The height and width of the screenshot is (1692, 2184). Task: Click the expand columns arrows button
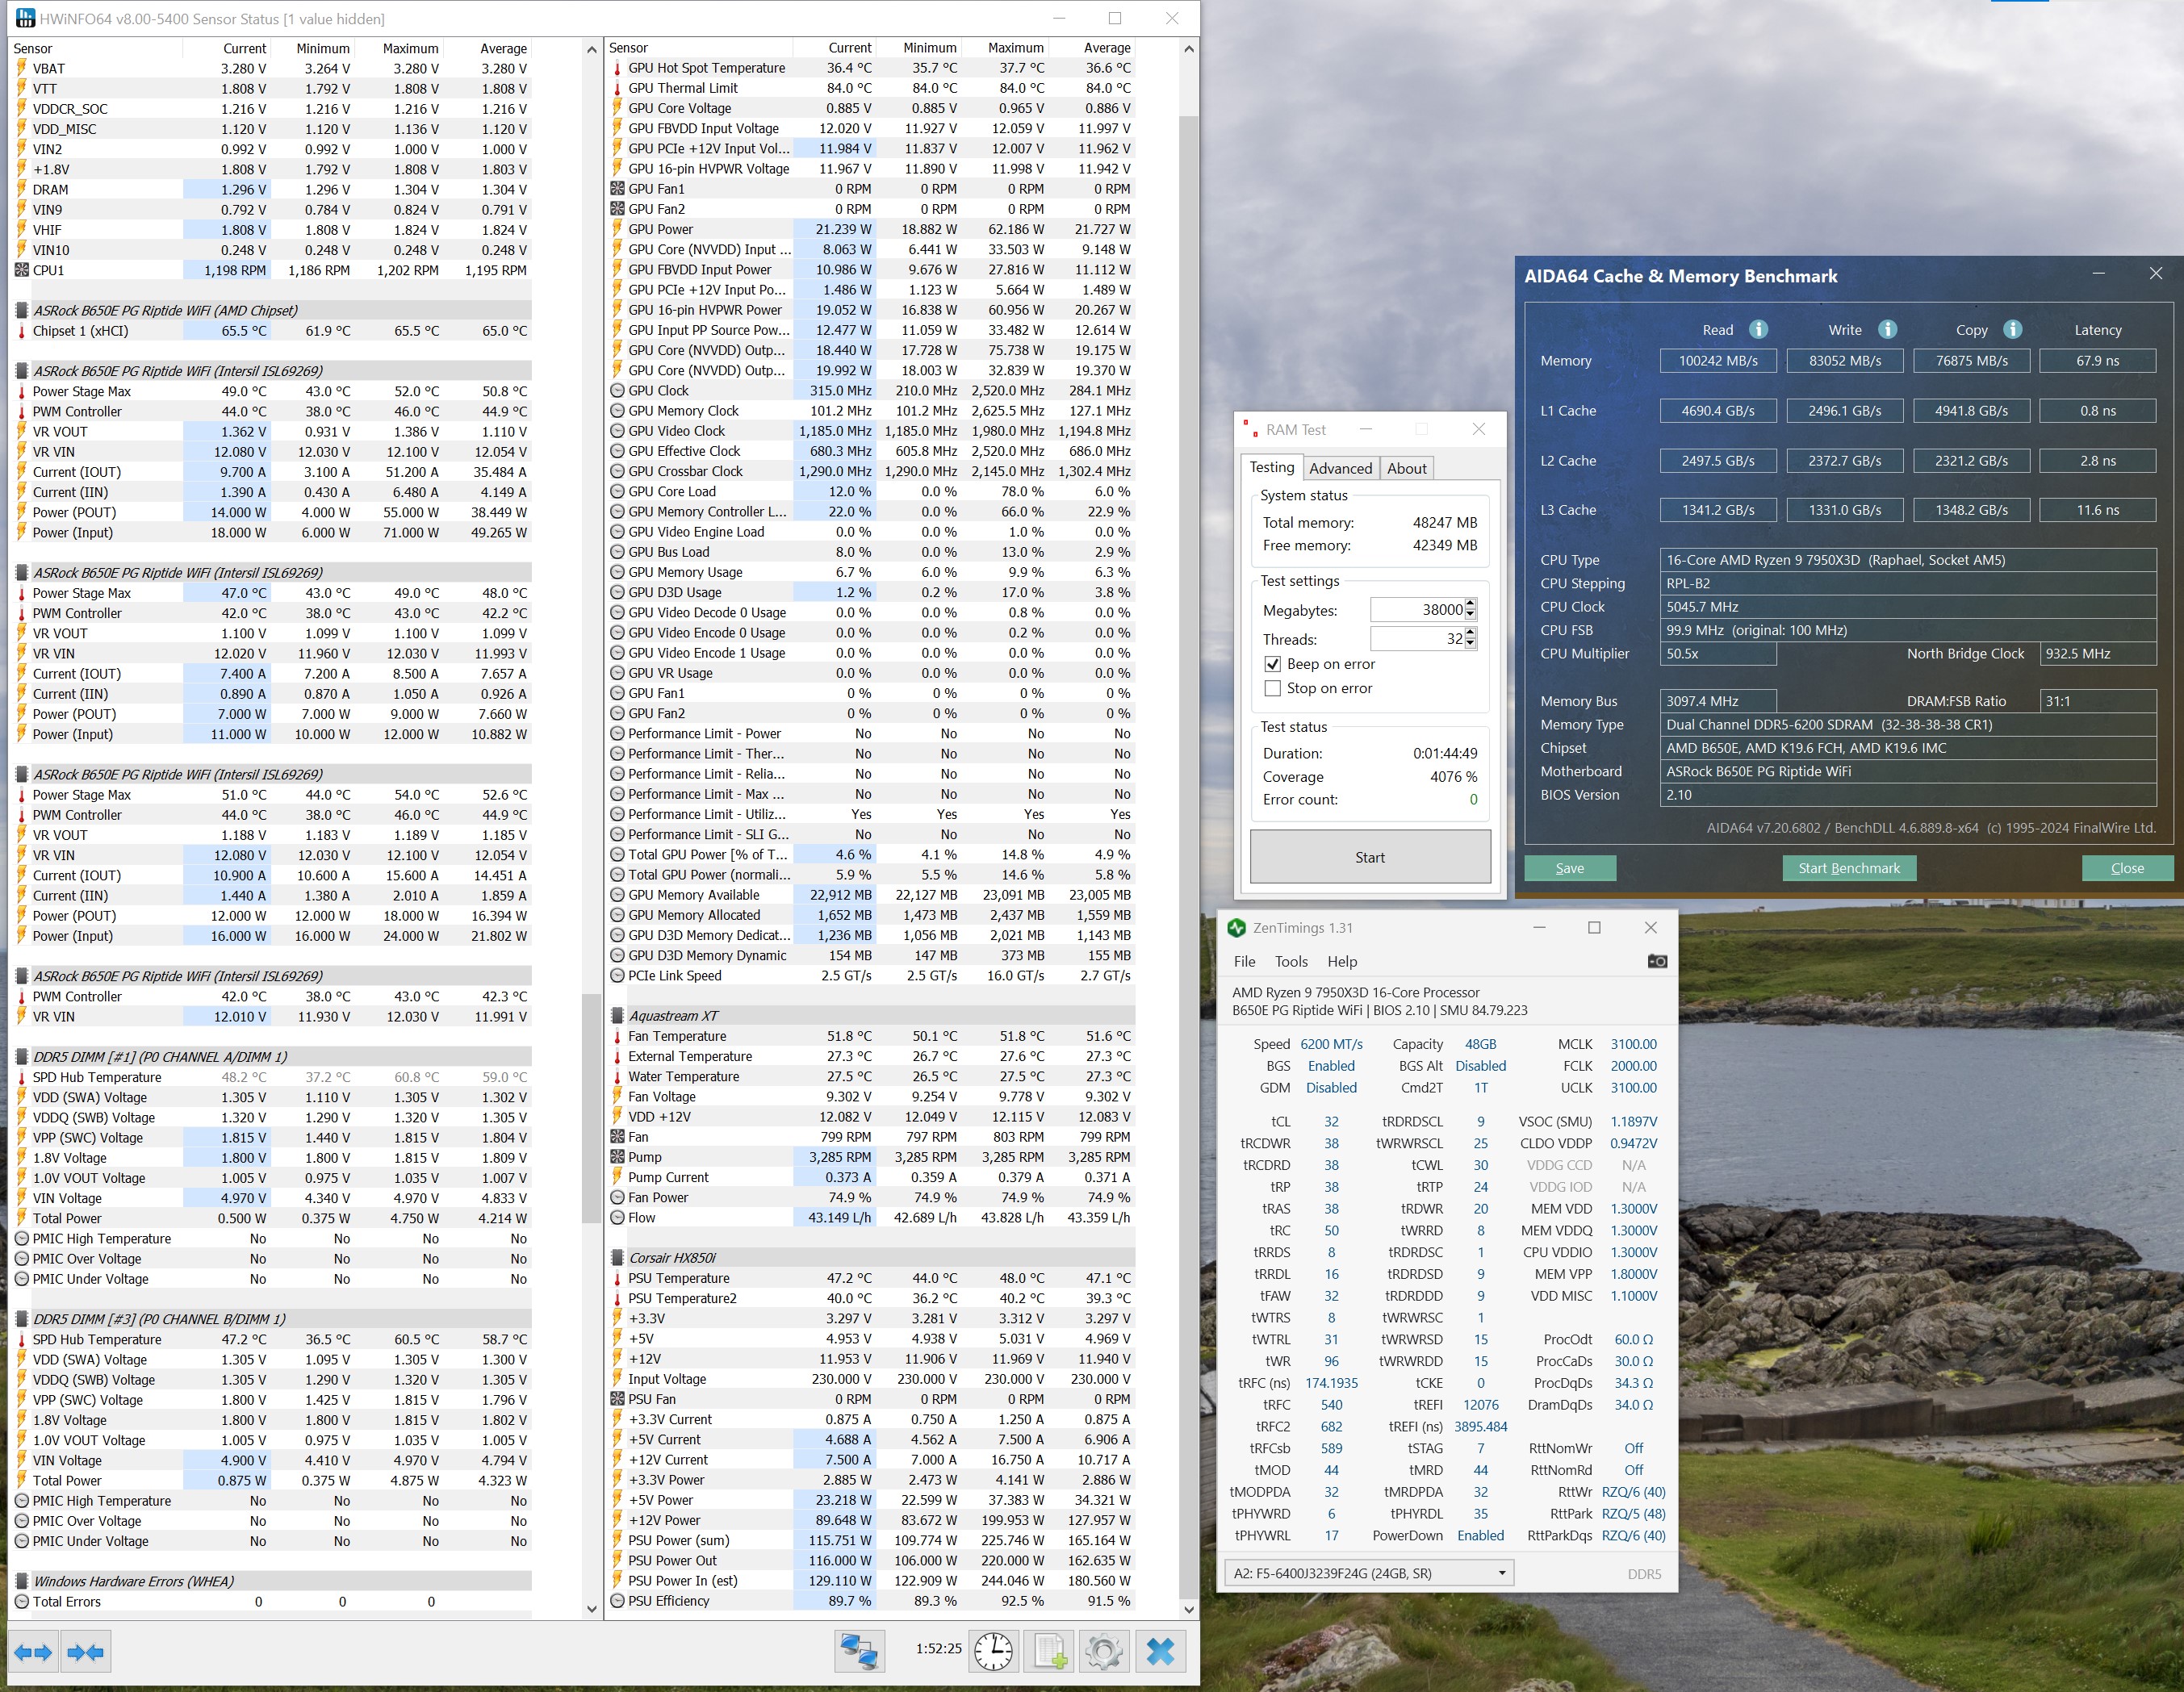tap(33, 1652)
